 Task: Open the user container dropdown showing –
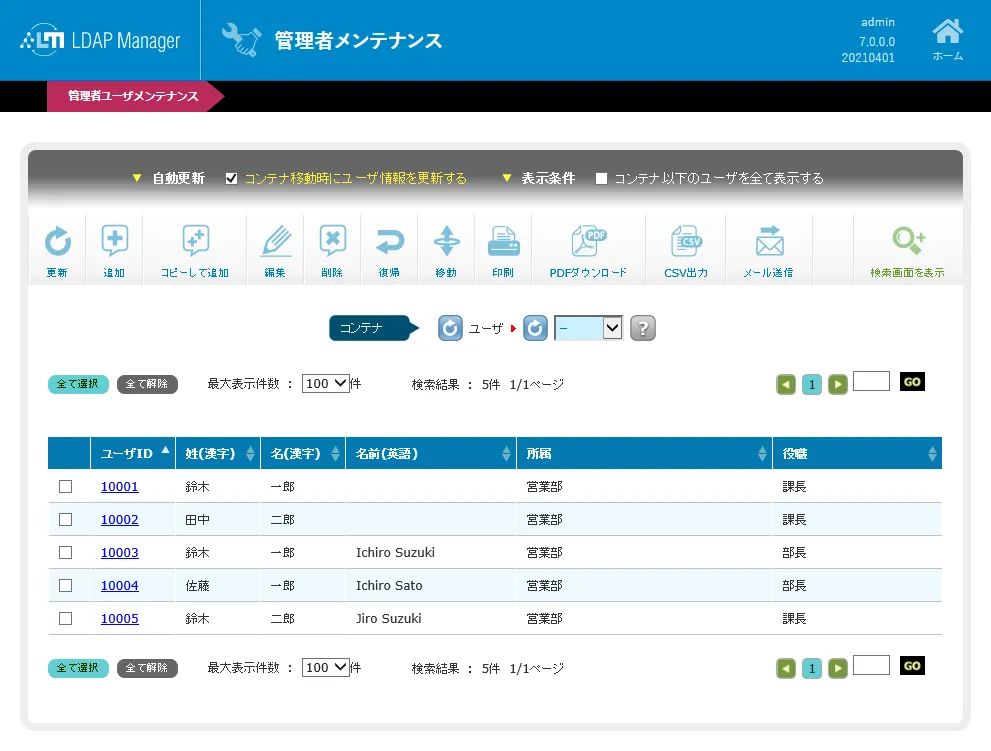588,327
